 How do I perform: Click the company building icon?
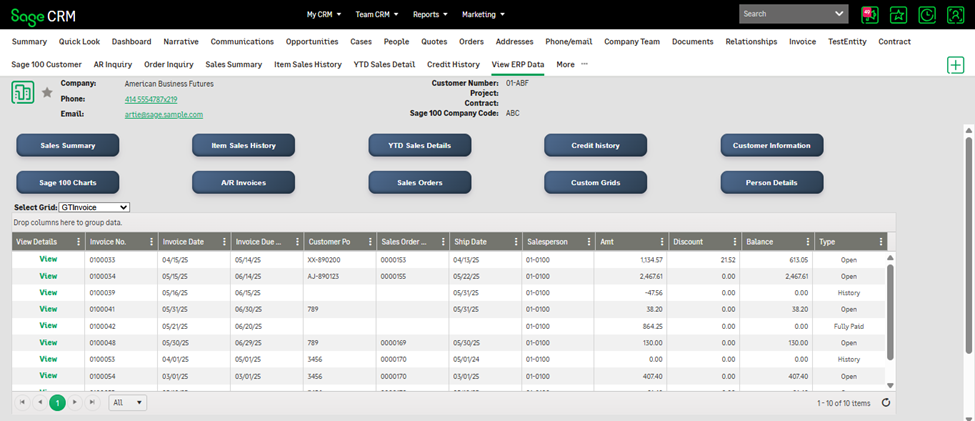(23, 93)
